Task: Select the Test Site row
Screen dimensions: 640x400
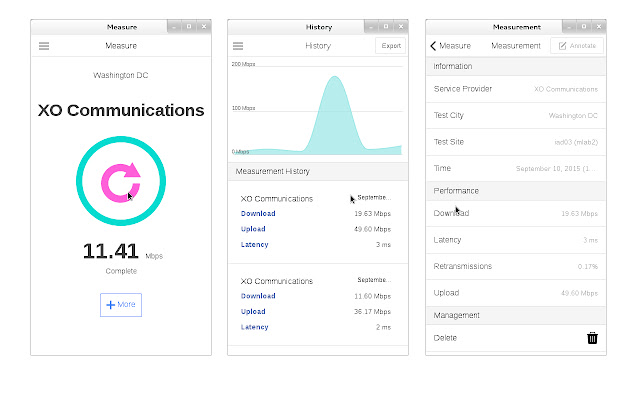Action: (516, 142)
